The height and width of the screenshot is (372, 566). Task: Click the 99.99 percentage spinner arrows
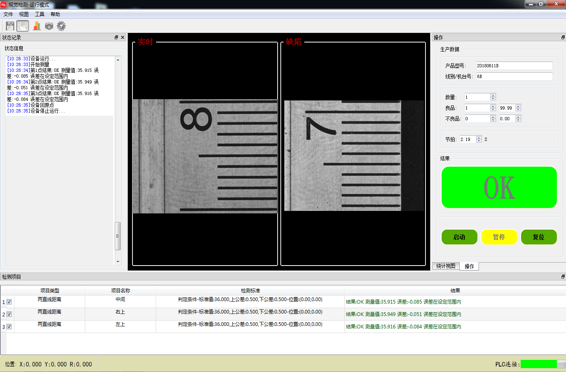tap(518, 108)
